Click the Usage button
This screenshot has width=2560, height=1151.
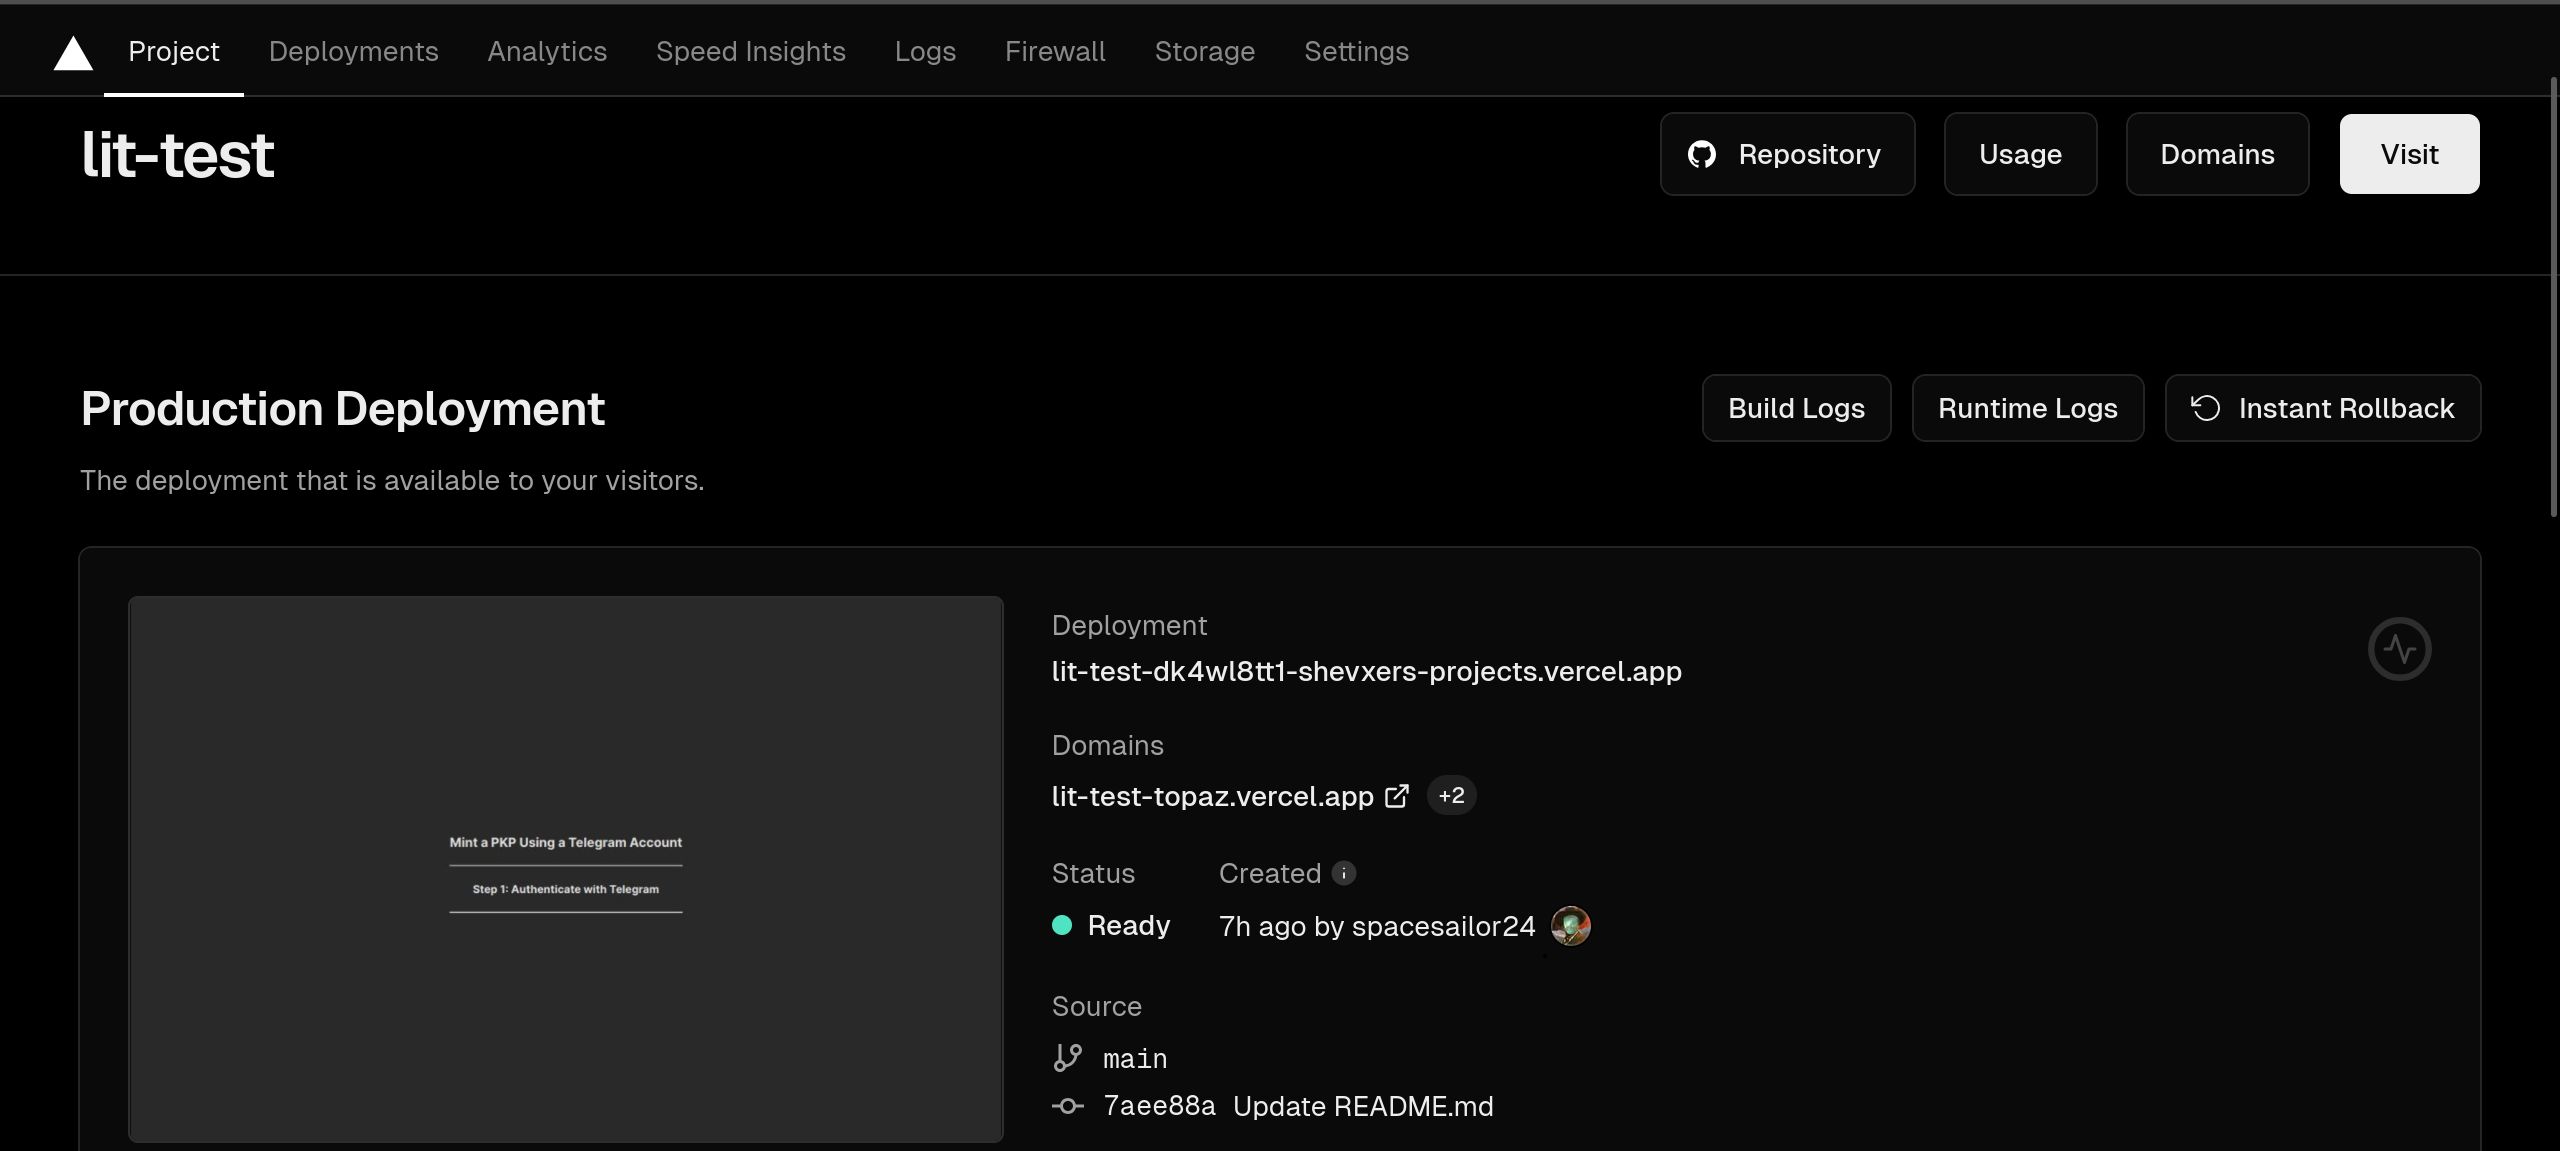[2020, 154]
